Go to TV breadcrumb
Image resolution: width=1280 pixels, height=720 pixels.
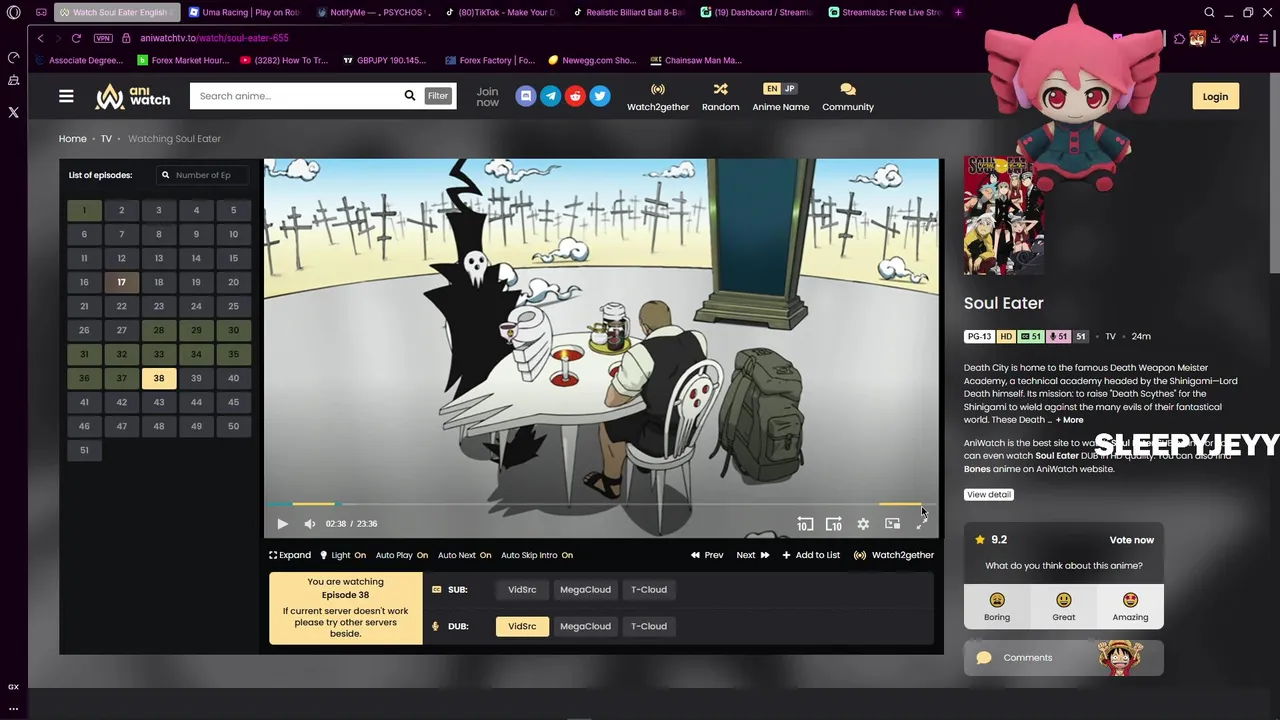[x=106, y=139]
